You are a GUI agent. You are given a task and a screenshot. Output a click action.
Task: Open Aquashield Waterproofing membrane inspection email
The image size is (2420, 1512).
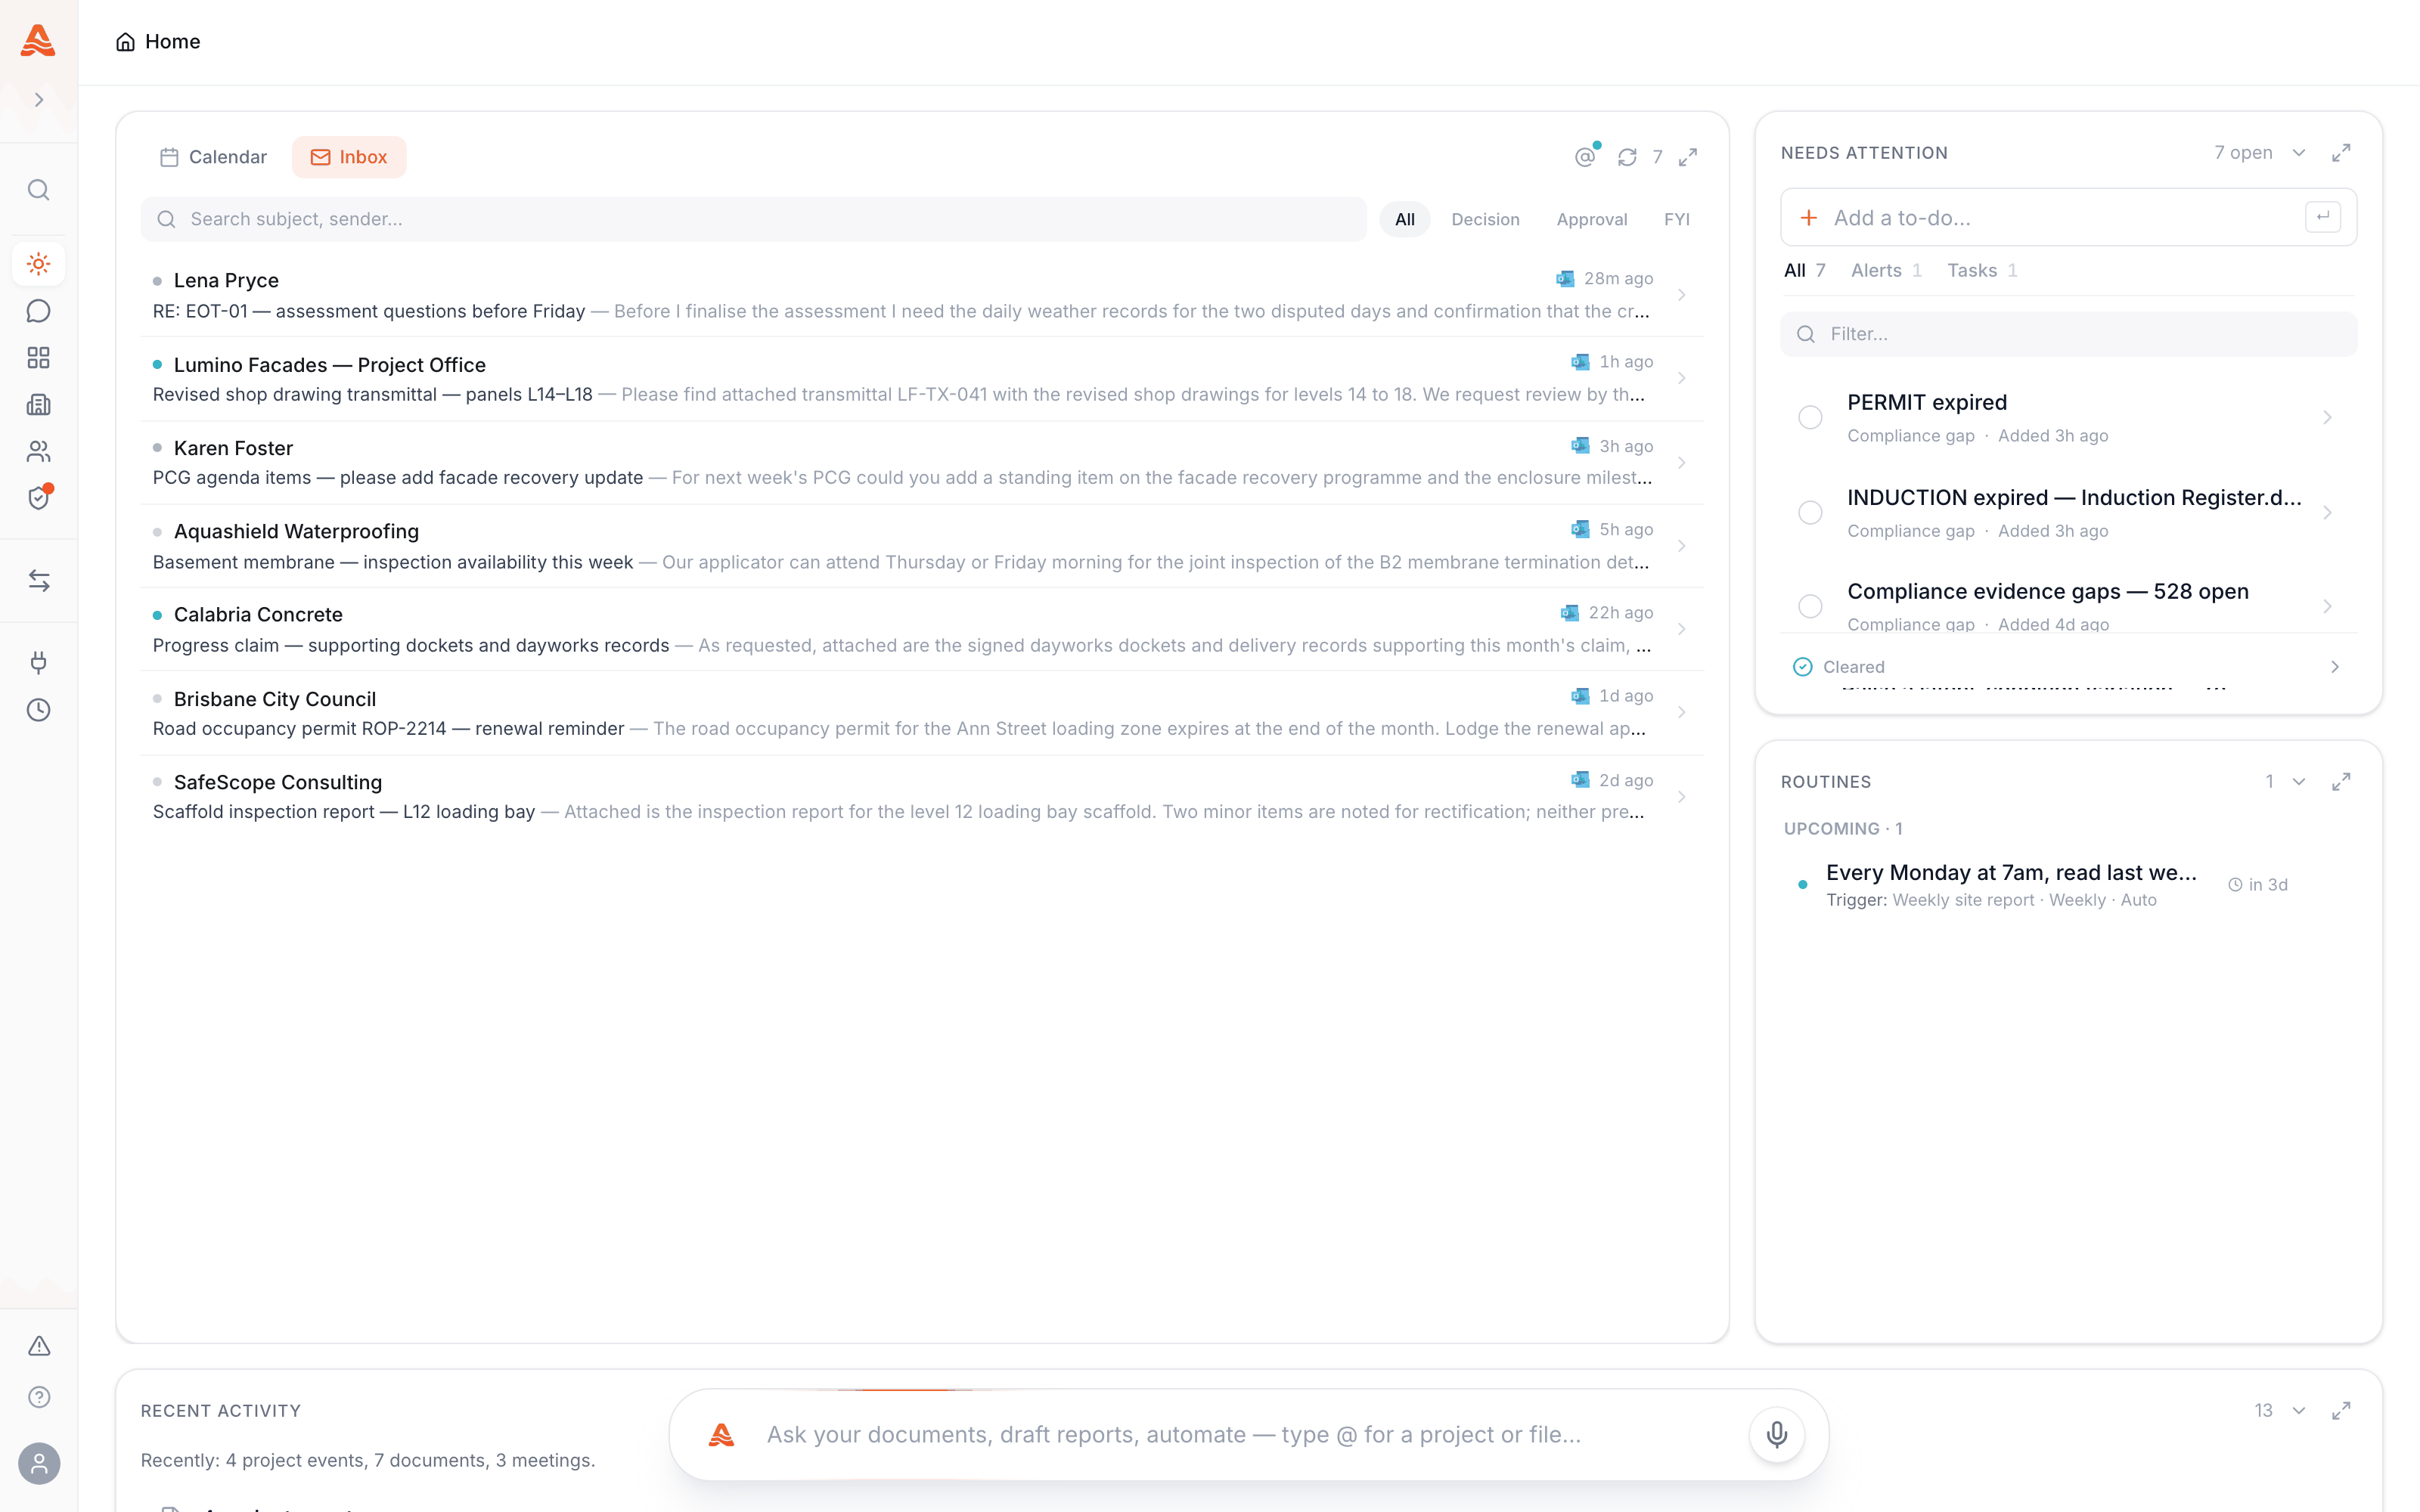tap(921, 546)
